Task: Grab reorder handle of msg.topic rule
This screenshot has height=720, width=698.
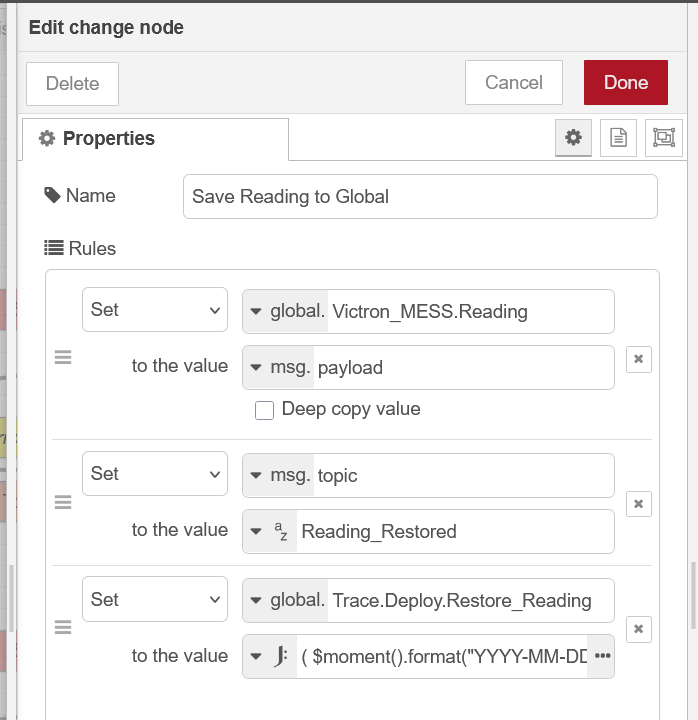Action: tap(63, 502)
